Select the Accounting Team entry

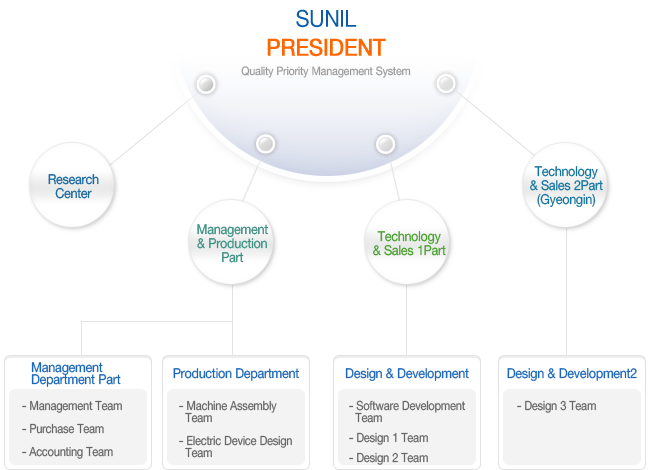tap(68, 452)
